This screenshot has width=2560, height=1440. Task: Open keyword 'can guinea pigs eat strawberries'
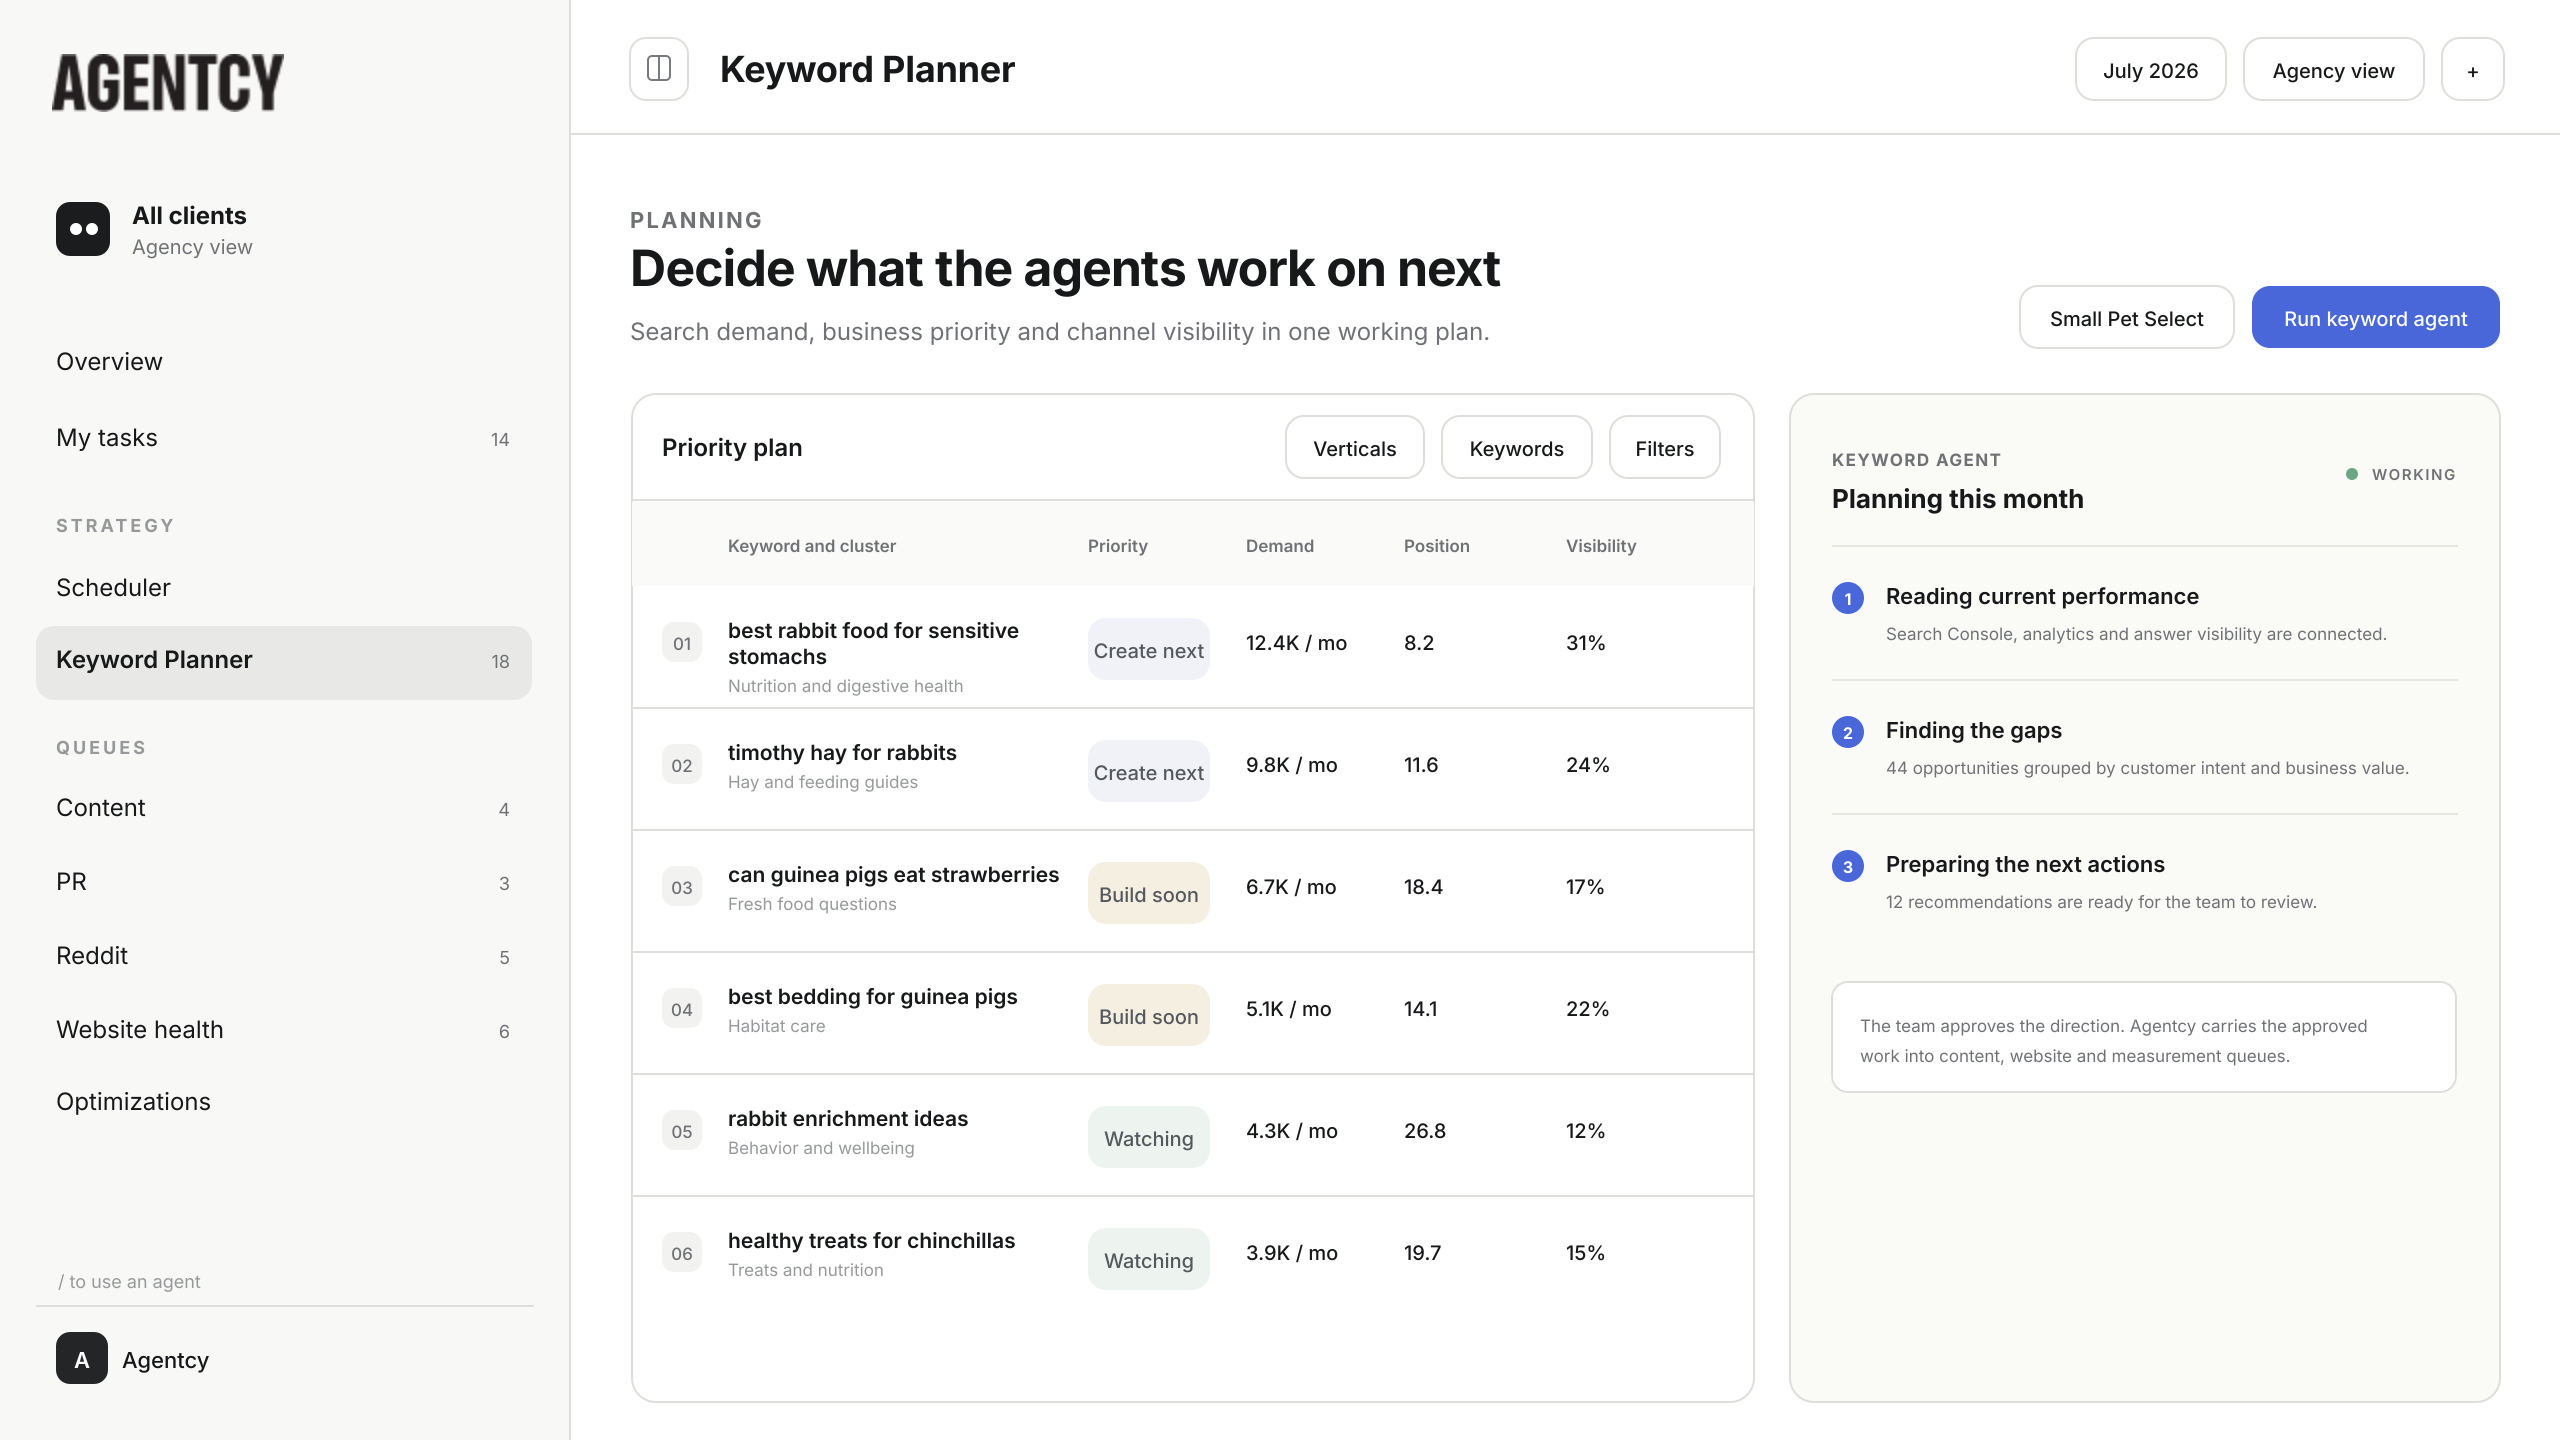coord(893,874)
